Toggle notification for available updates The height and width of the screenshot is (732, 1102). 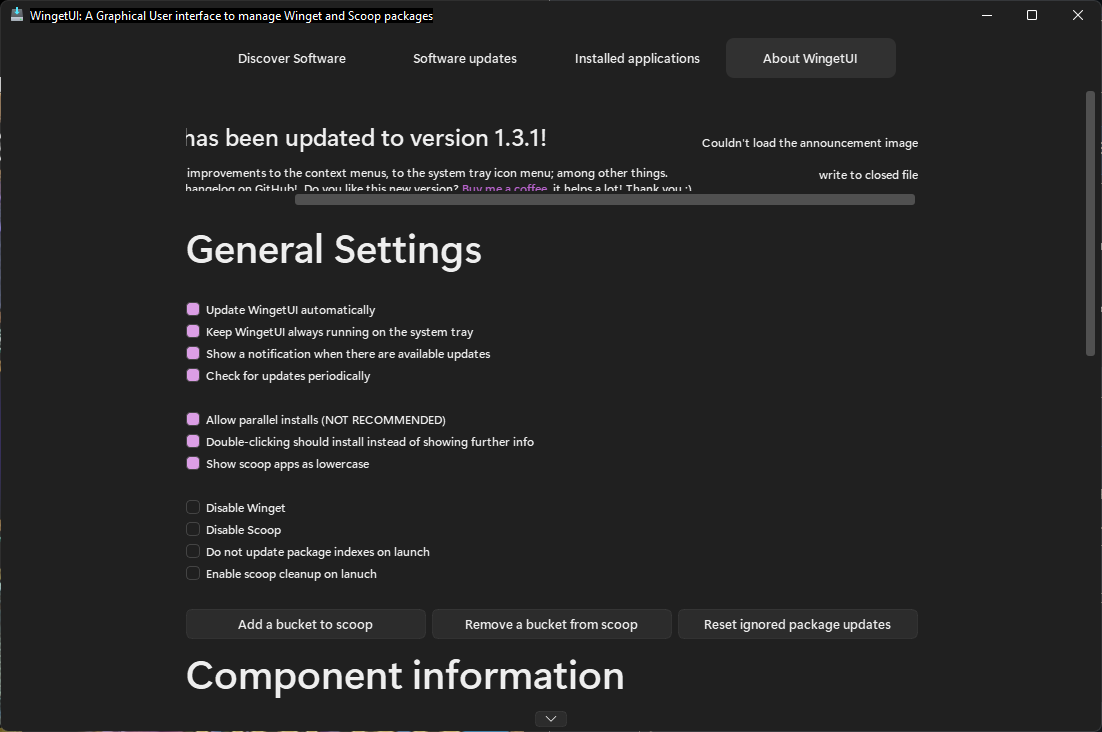tap(192, 353)
